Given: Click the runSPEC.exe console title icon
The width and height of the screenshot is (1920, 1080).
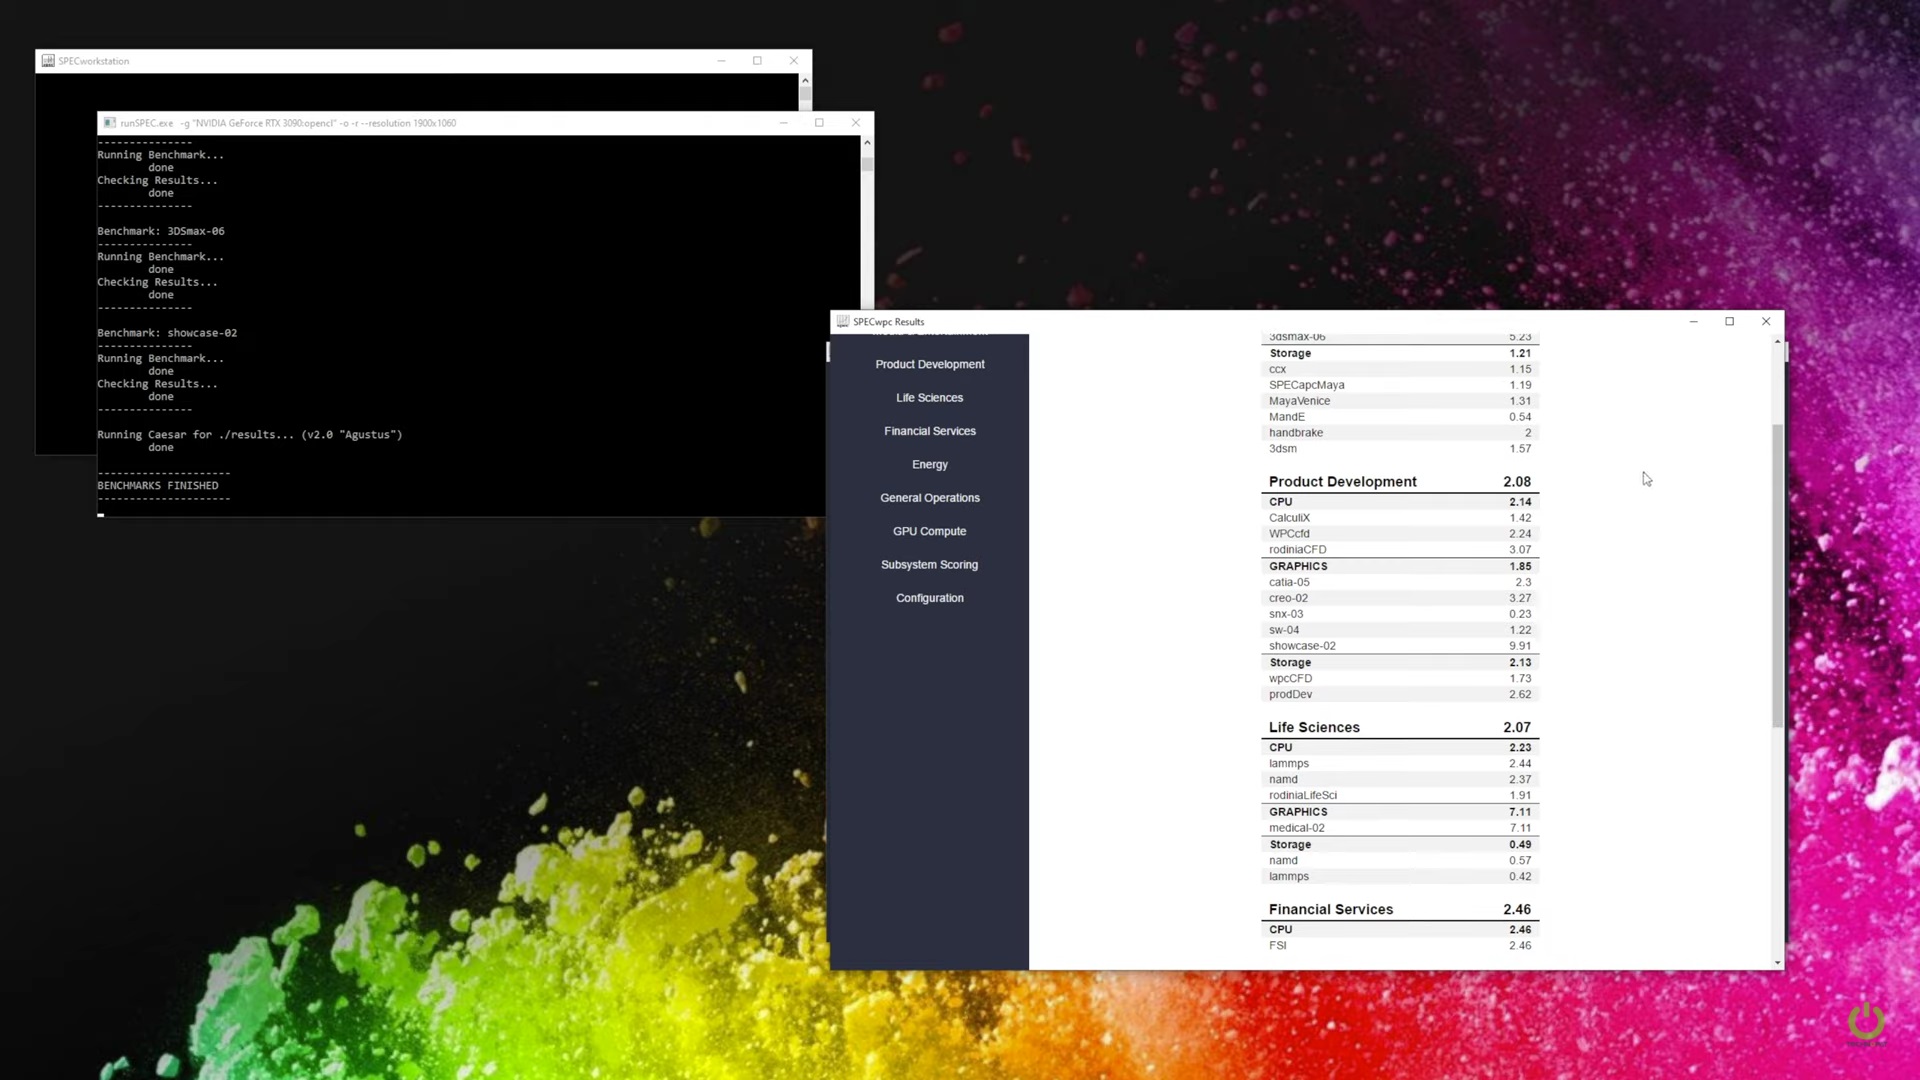Looking at the screenshot, I should 110,123.
